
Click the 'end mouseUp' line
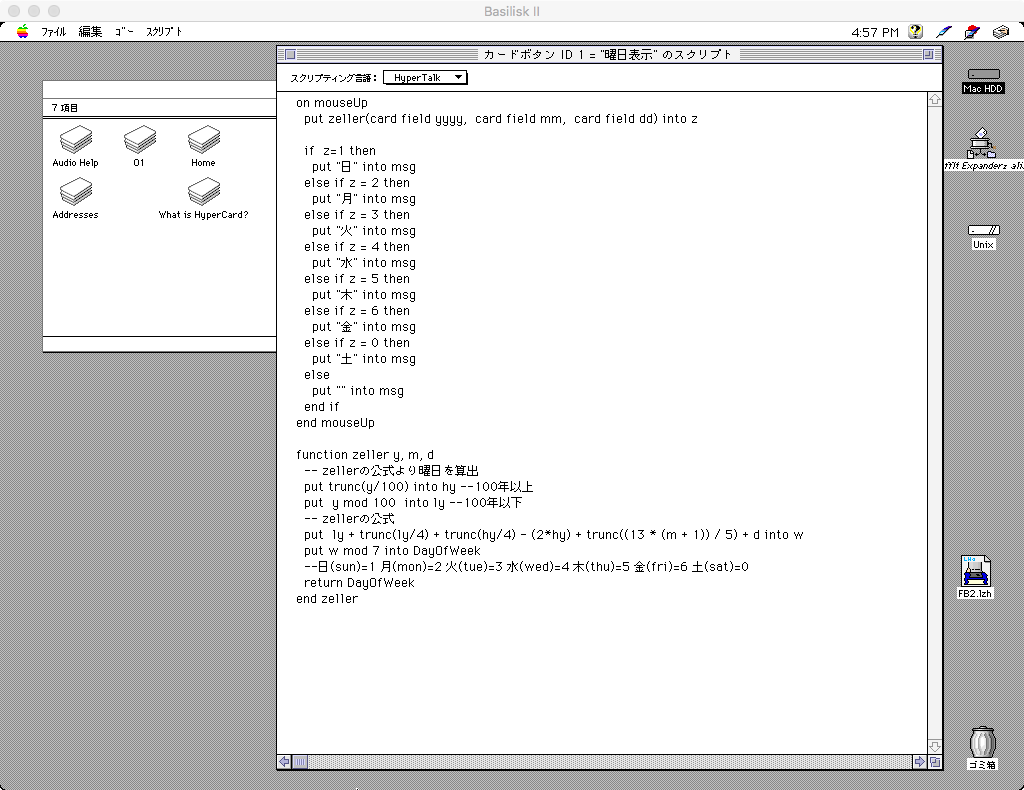pos(335,423)
